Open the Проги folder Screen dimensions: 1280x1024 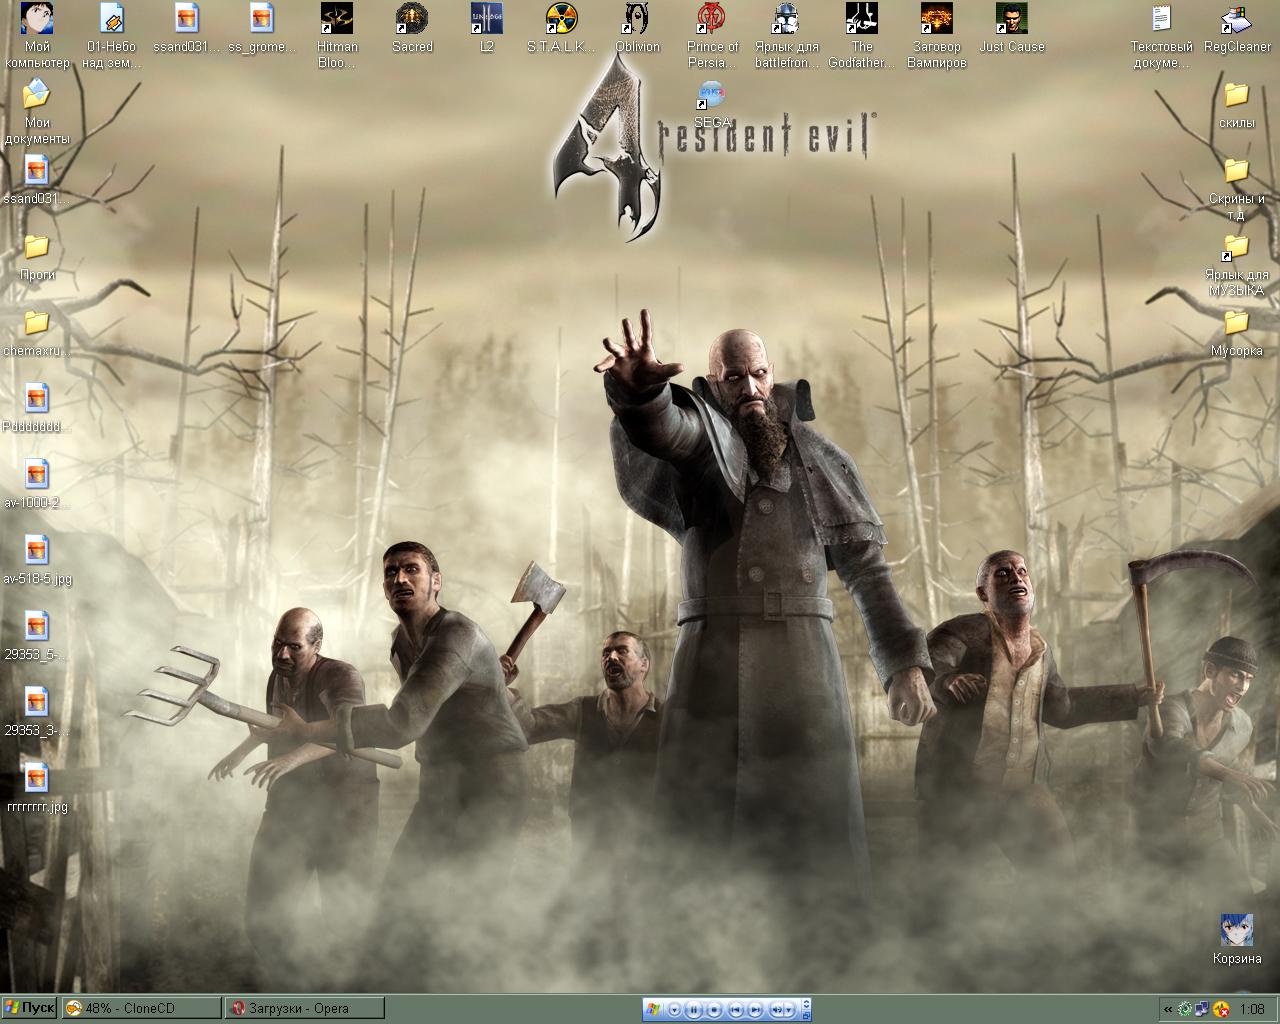click(37, 256)
